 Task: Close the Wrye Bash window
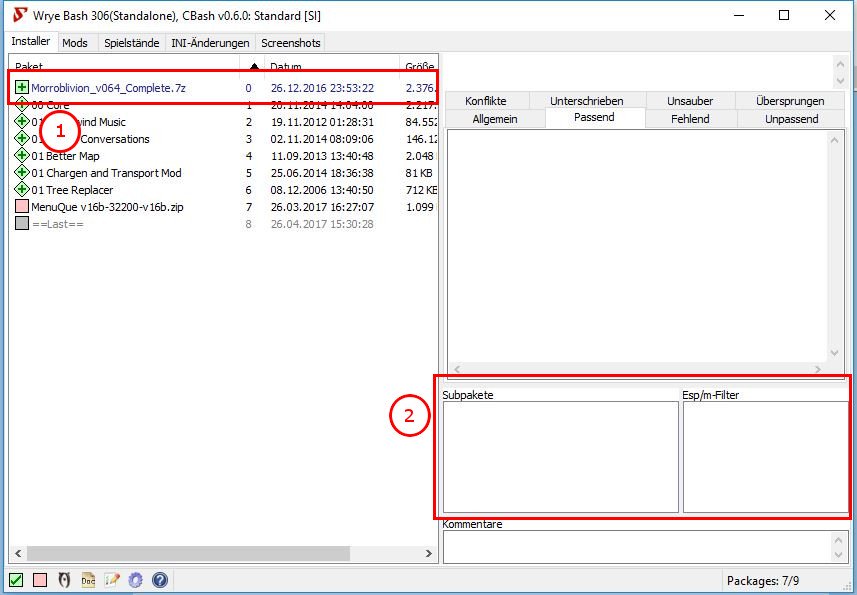(x=830, y=15)
